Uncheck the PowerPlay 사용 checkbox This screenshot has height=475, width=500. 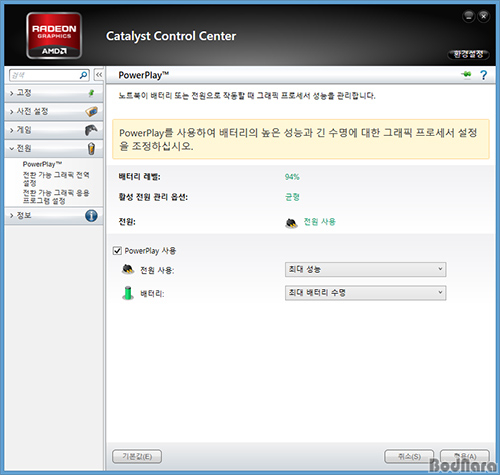click(117, 251)
